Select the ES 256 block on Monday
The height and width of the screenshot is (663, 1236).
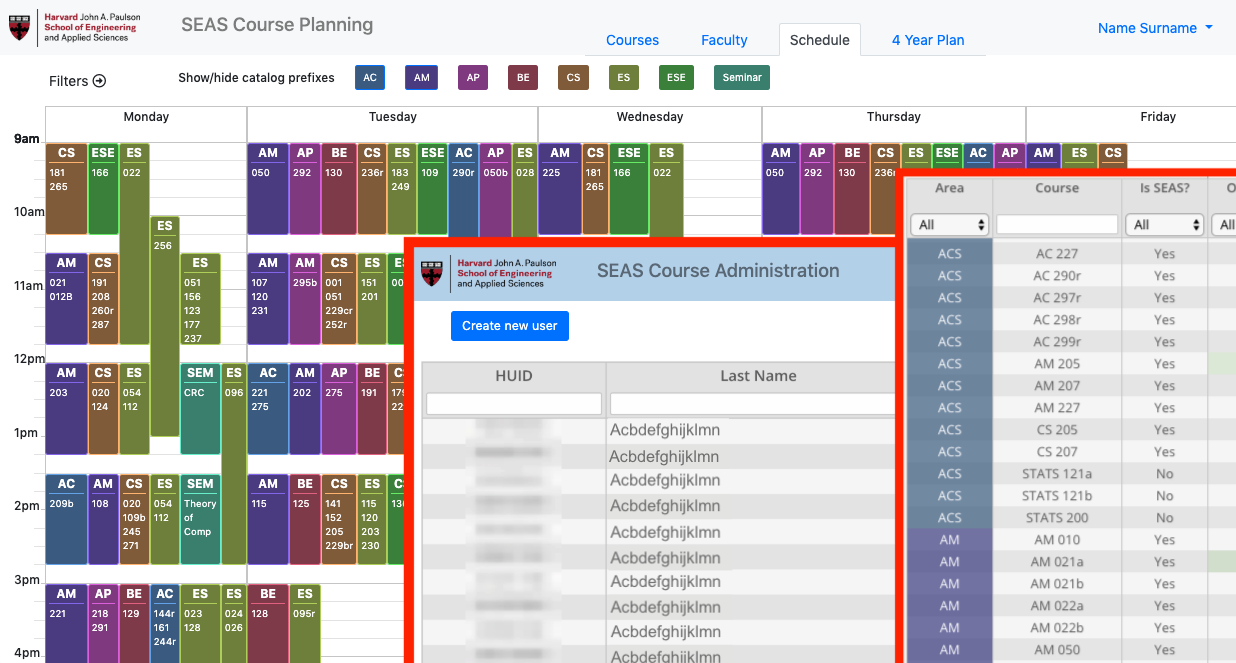pos(164,326)
